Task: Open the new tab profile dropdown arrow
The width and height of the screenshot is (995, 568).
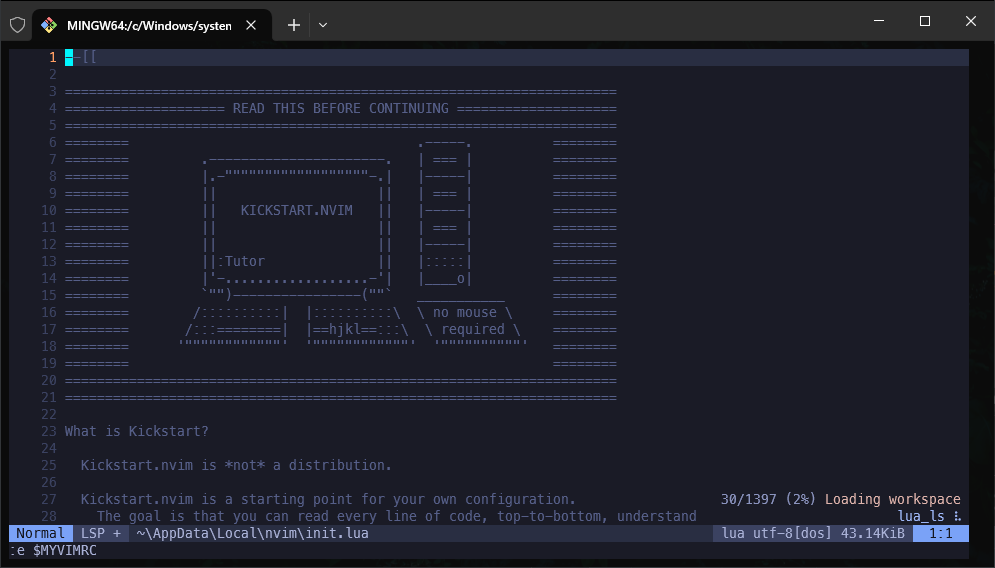Action: tap(323, 25)
